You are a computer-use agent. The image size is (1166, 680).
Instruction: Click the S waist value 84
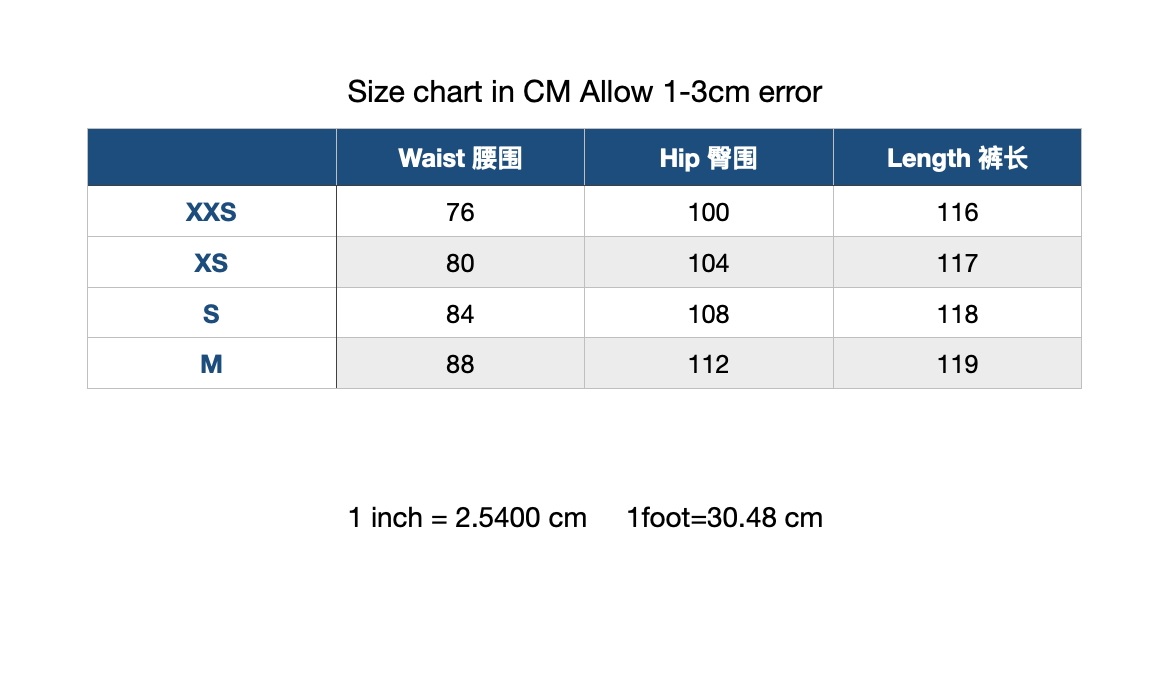(460, 314)
